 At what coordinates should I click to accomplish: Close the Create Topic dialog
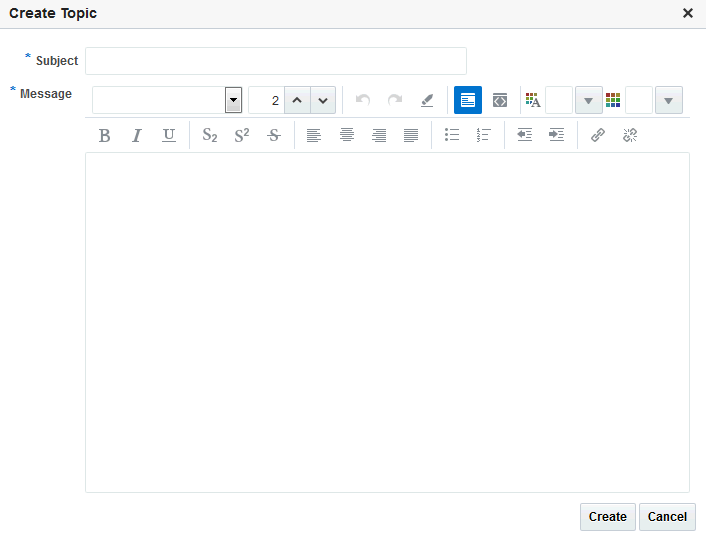pos(688,13)
